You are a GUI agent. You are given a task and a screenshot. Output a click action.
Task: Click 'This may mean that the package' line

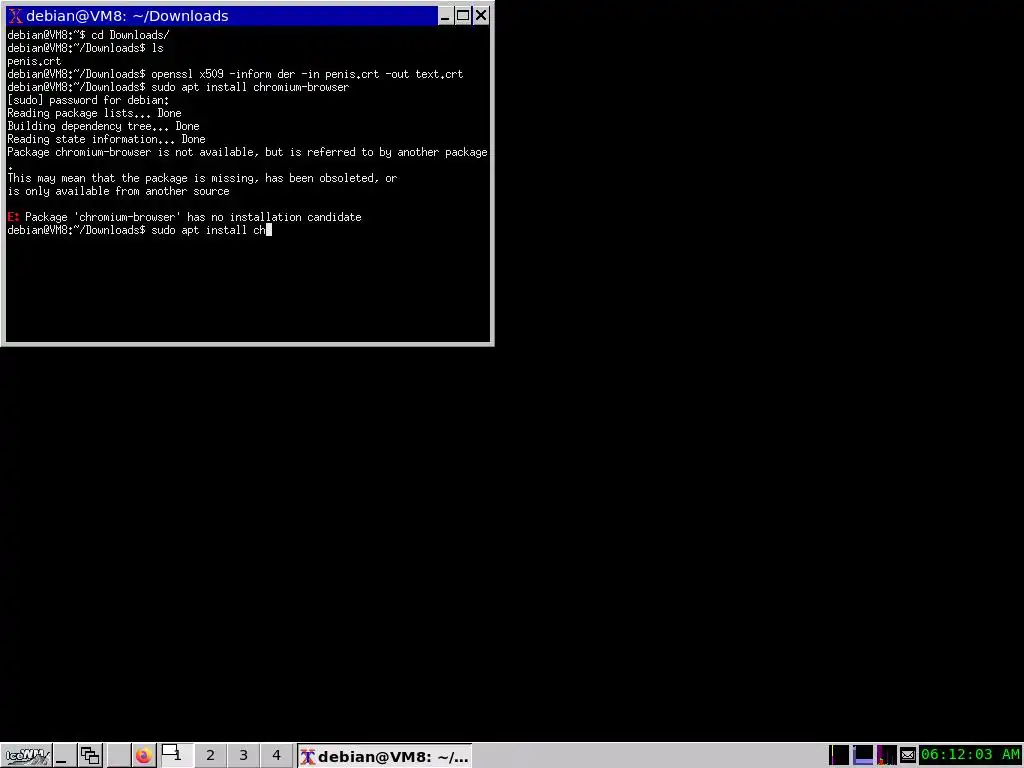[x=202, y=178]
